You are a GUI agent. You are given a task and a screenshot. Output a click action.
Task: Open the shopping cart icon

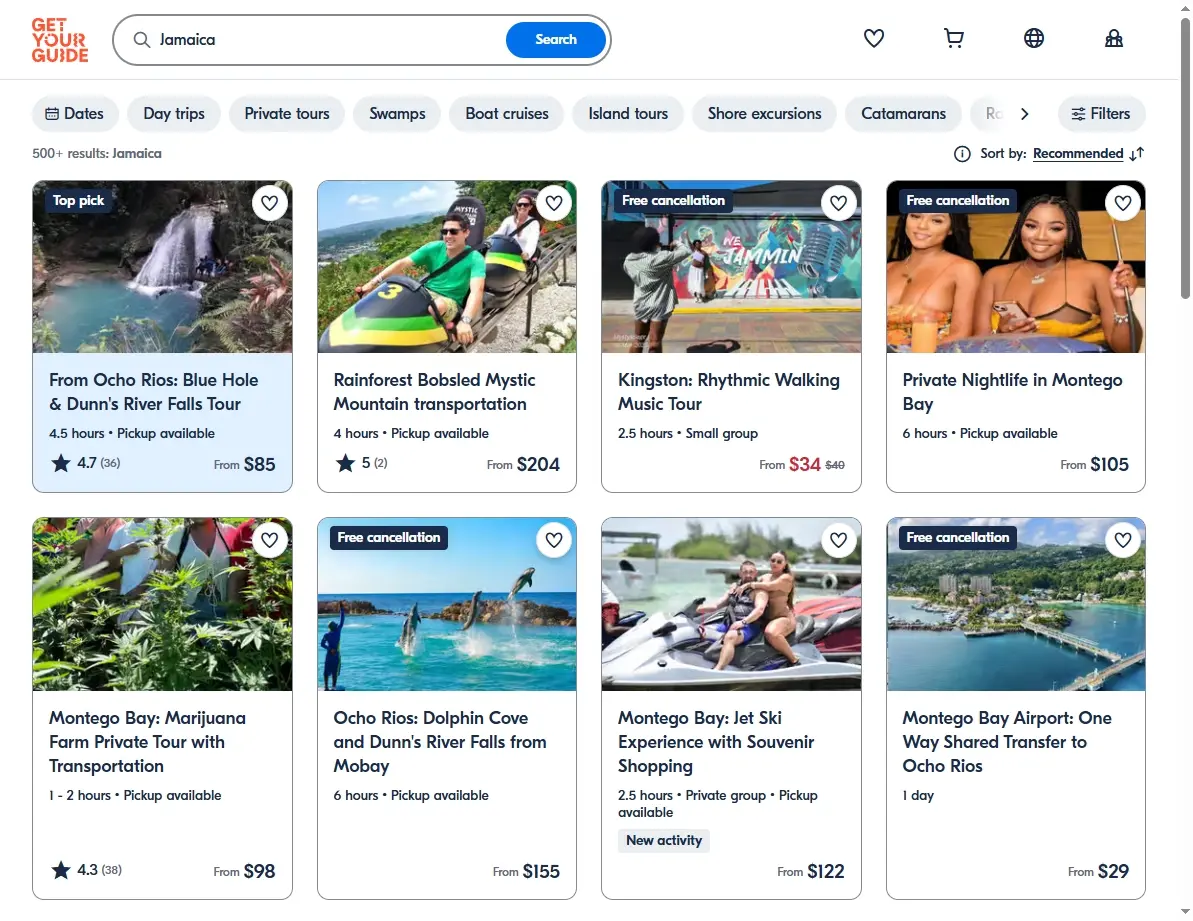(x=953, y=38)
